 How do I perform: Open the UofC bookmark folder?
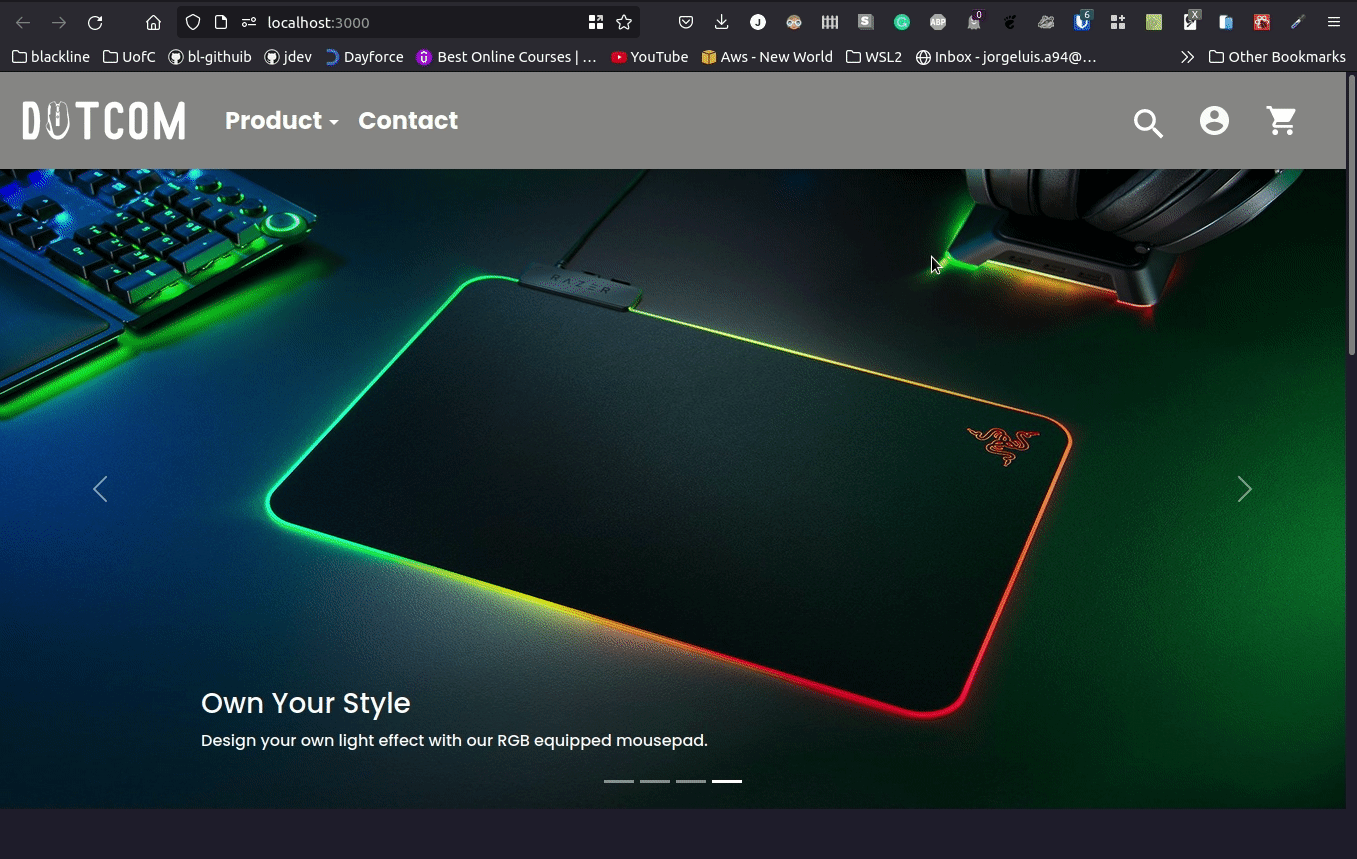129,57
